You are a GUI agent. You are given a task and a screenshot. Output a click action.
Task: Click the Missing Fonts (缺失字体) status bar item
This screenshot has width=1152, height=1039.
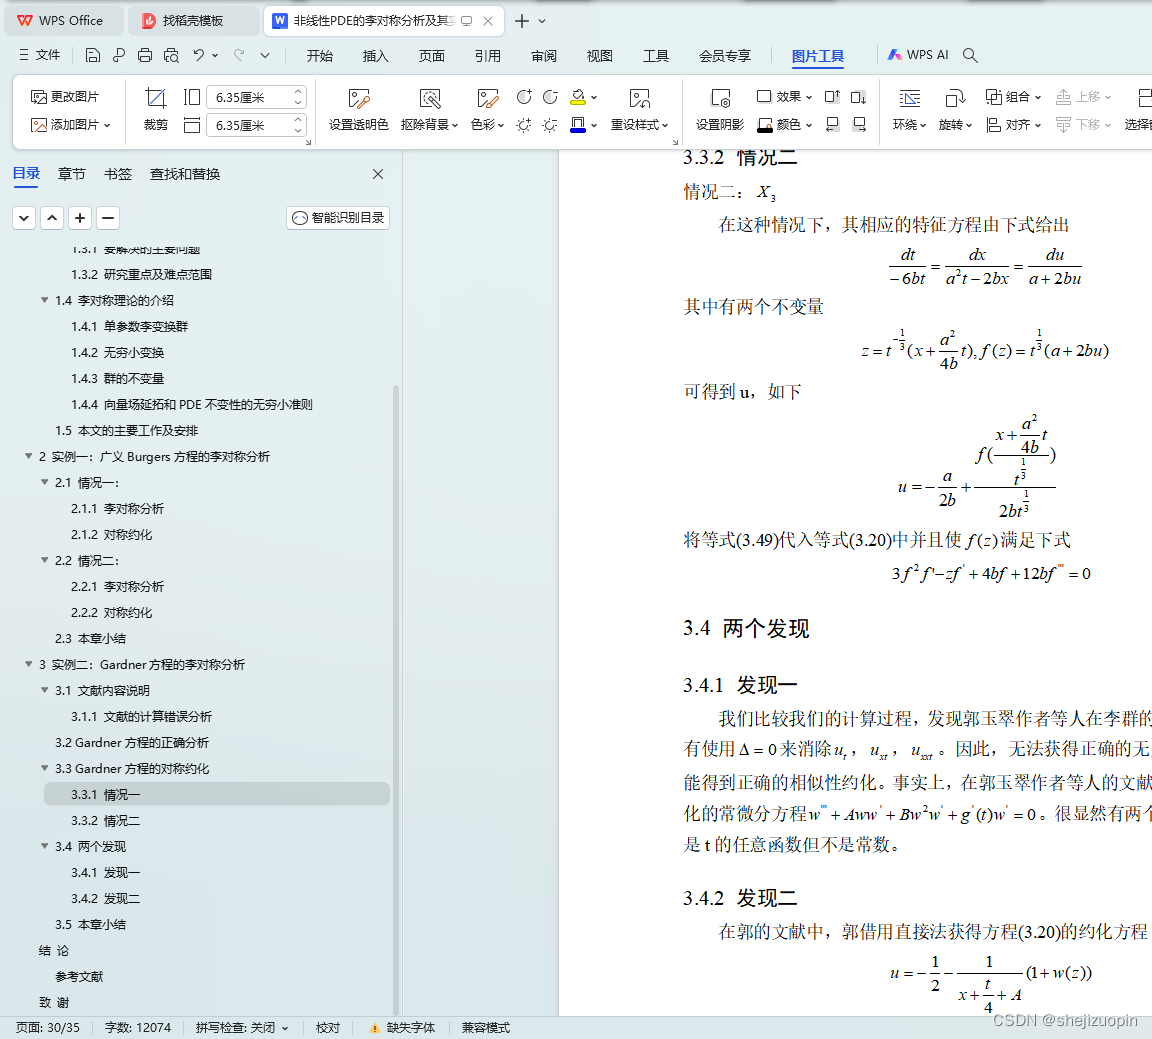coord(402,1027)
